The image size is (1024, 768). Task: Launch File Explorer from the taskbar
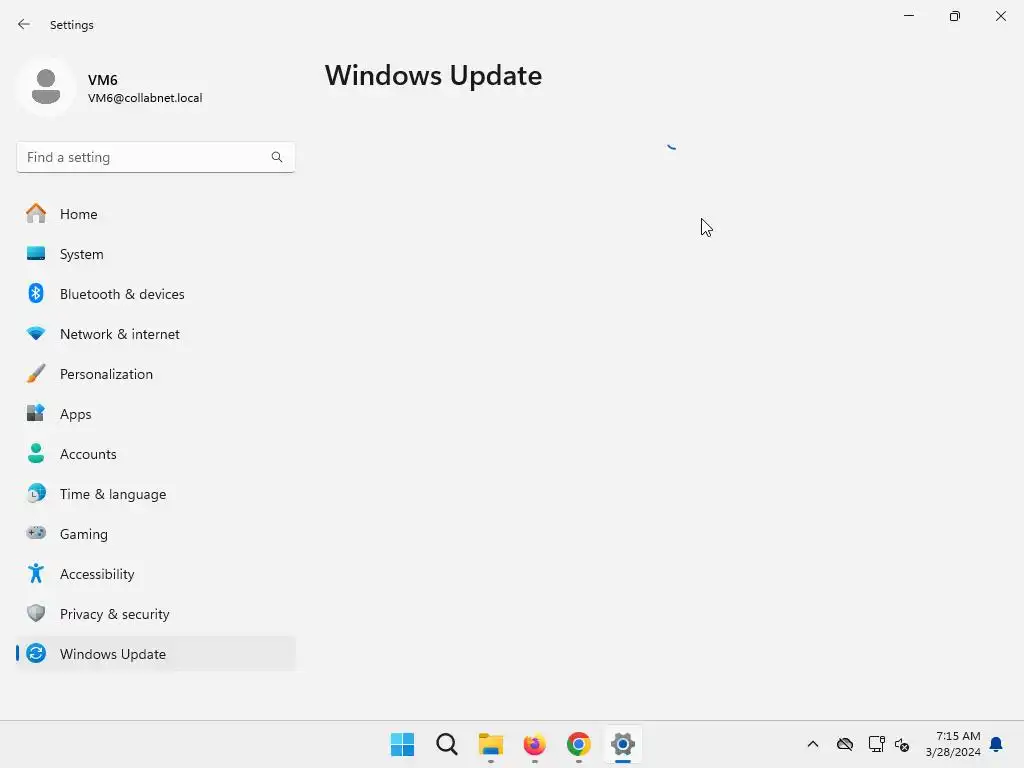pyautogui.click(x=490, y=744)
